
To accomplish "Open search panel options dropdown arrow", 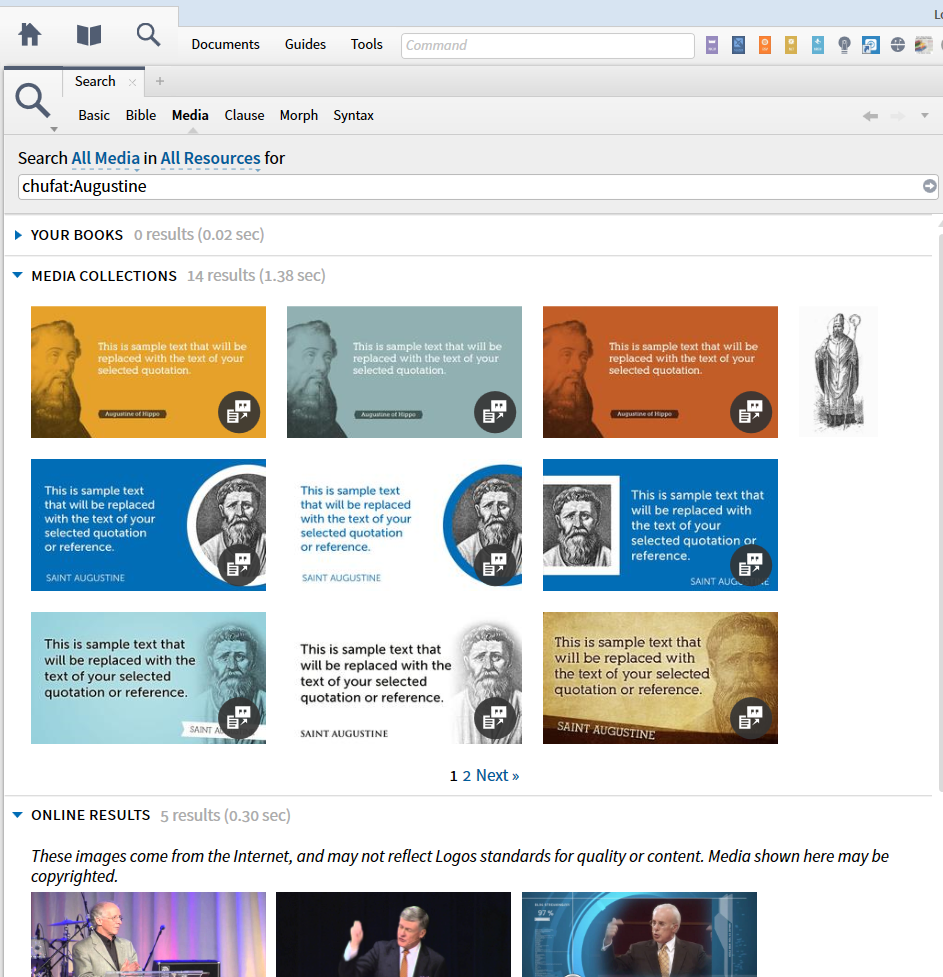I will pyautogui.click(x=54, y=129).
